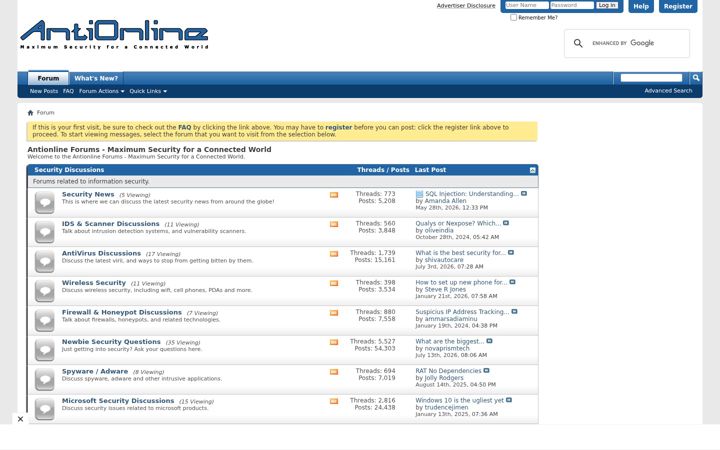The width and height of the screenshot is (720, 450).
Task: Open Firewall & Honeypot Discussions forum
Action: tap(122, 312)
